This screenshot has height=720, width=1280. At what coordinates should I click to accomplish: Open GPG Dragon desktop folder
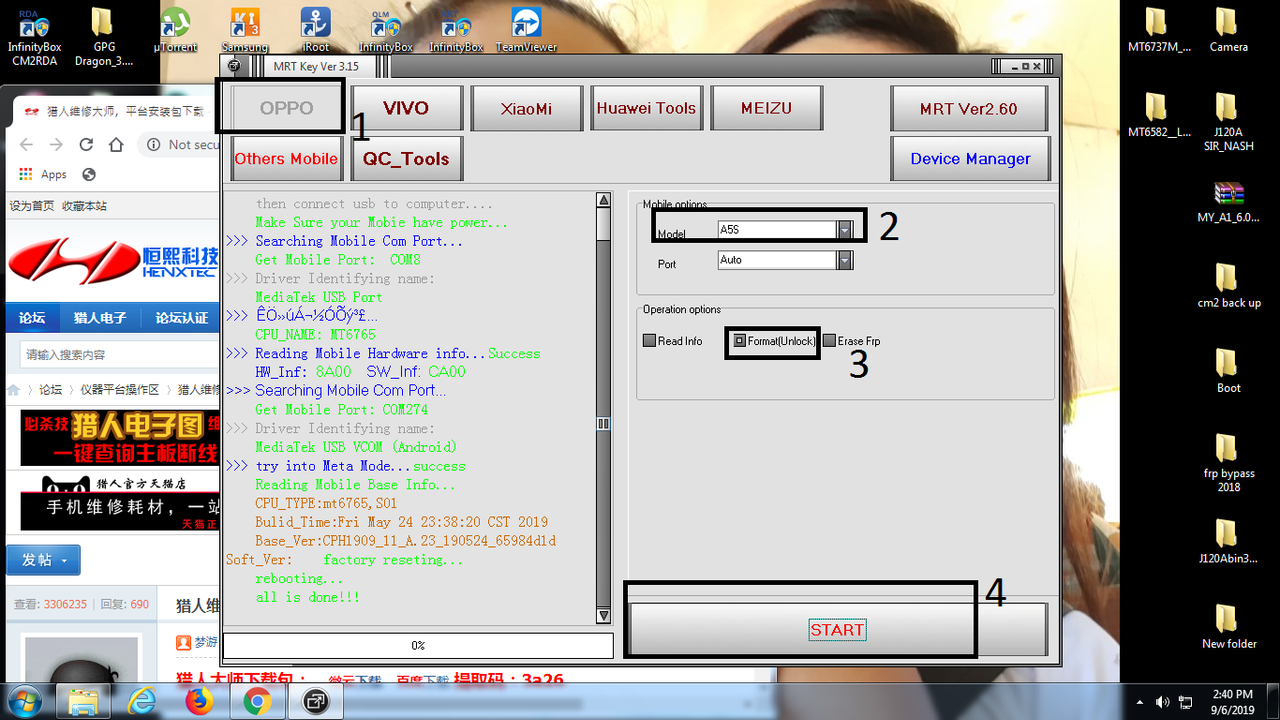pyautogui.click(x=104, y=30)
